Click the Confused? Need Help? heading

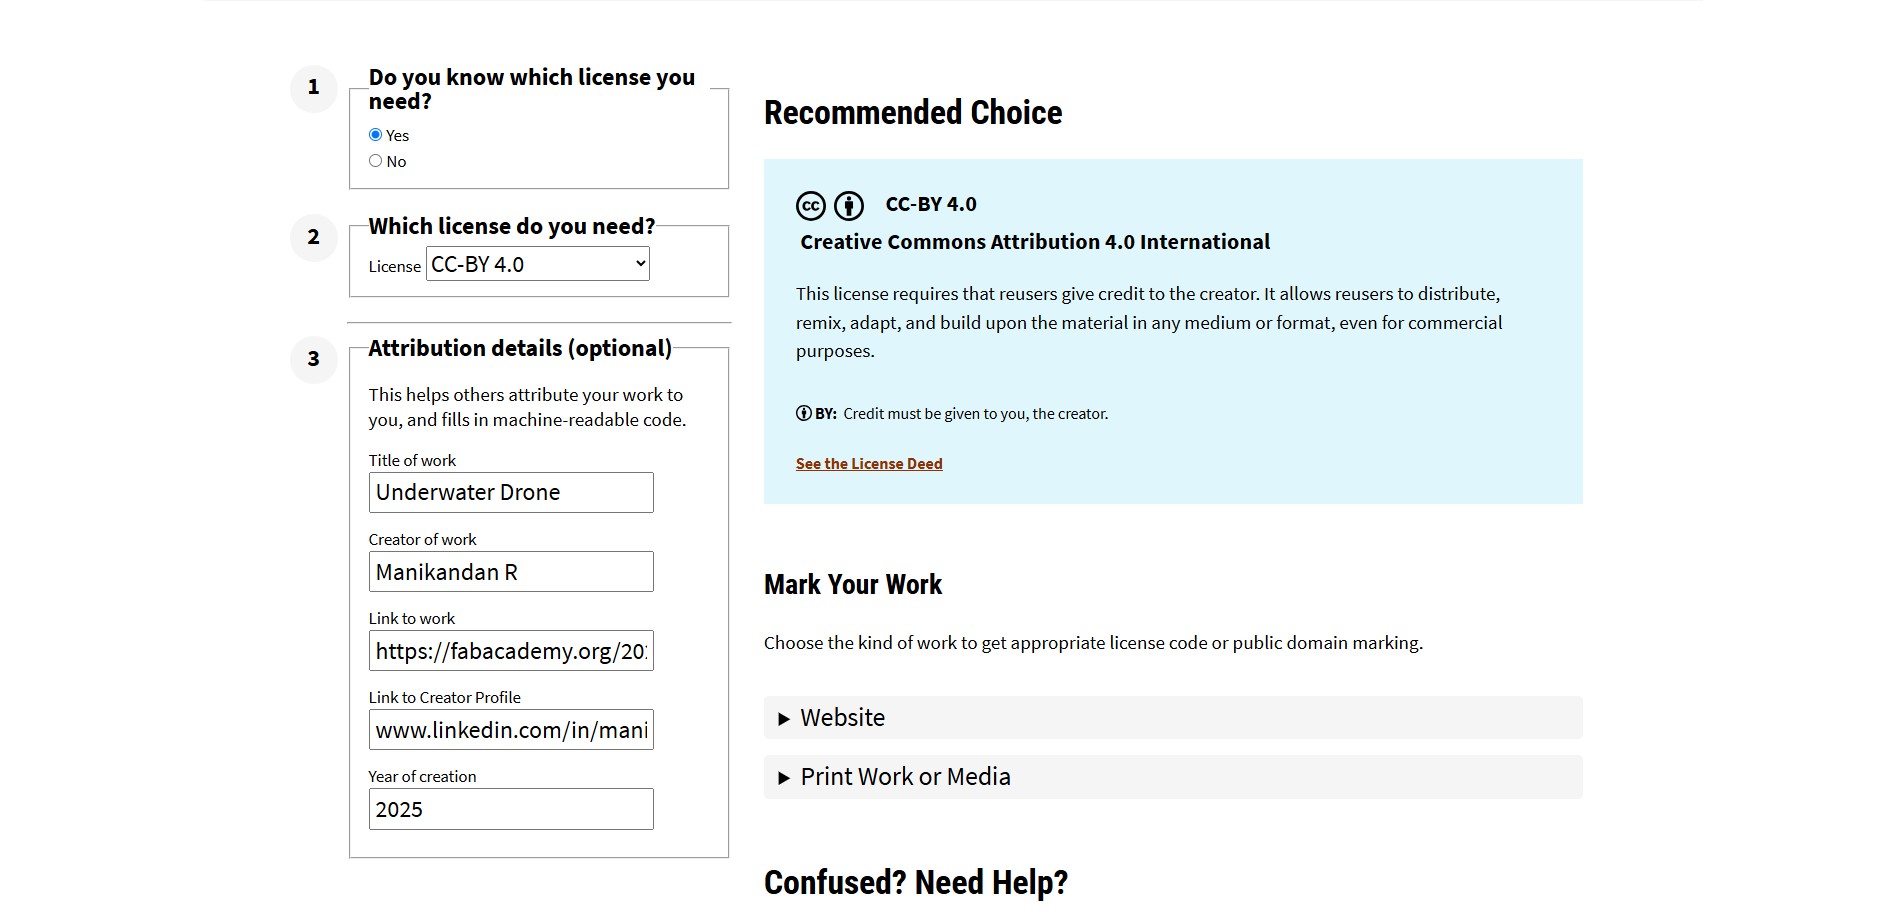pyautogui.click(x=915, y=883)
